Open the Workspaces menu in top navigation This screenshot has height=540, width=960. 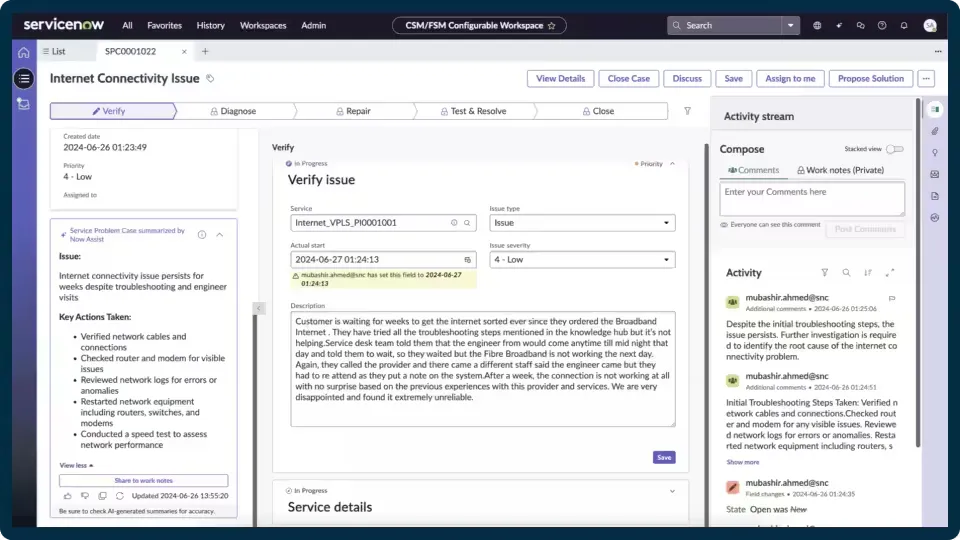point(263,25)
